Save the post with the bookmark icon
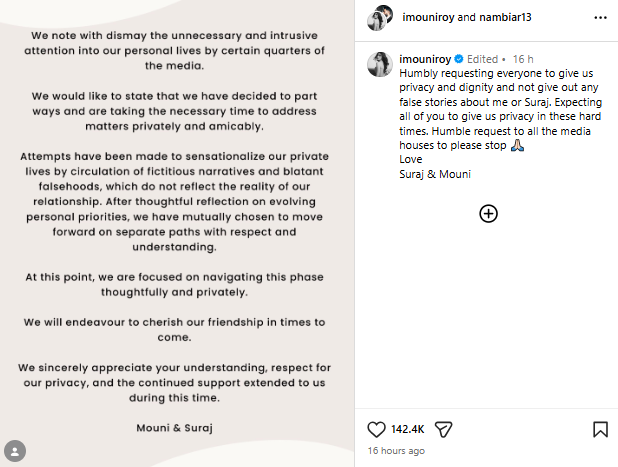 [x=600, y=429]
